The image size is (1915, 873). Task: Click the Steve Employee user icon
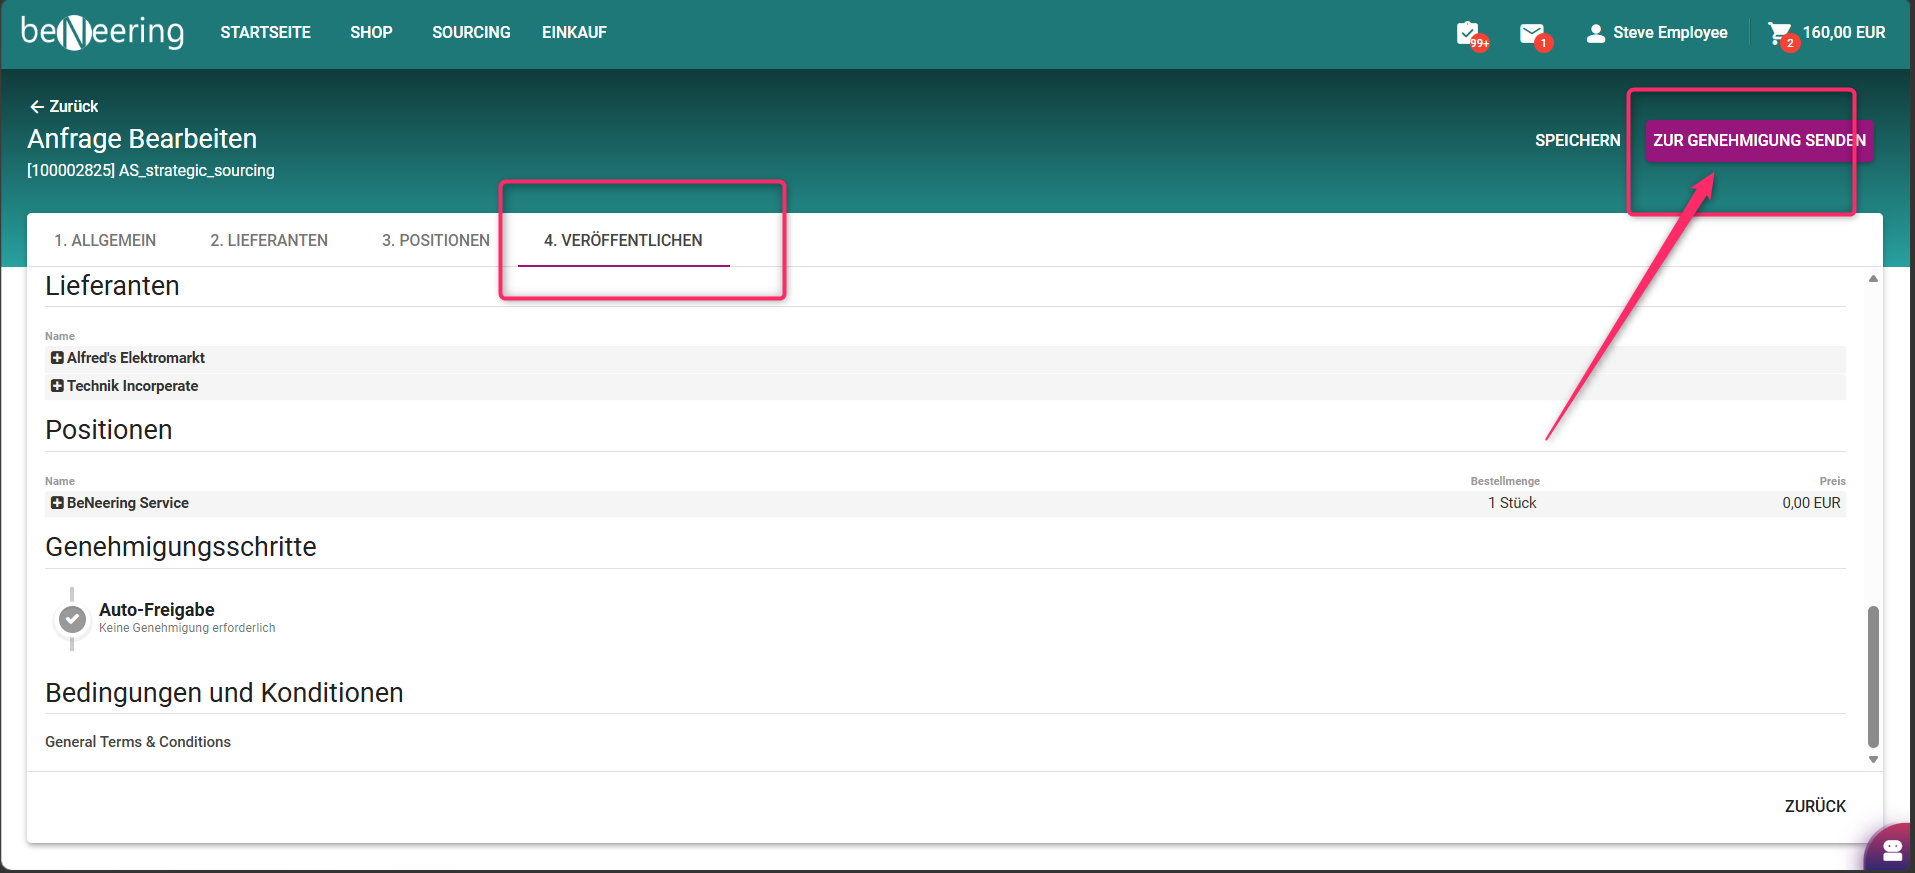(x=1595, y=33)
